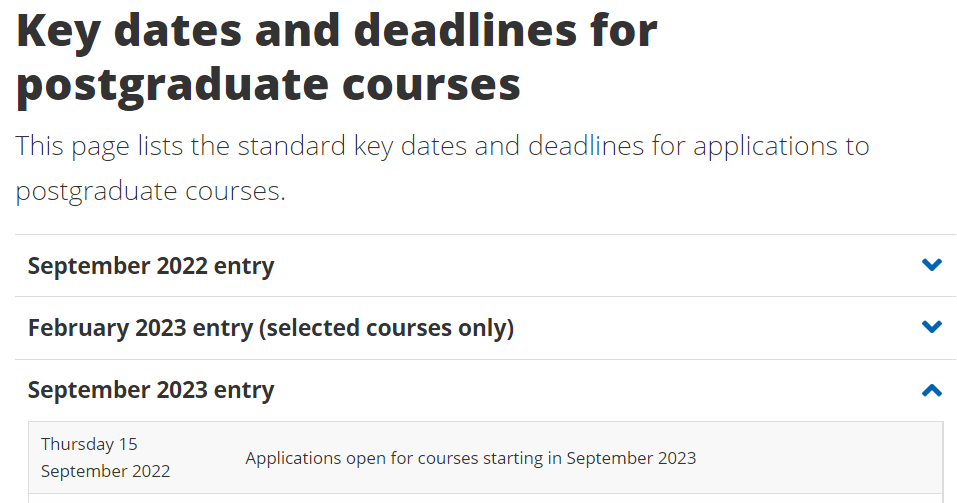Screen dimensions: 957x503
Task: Toggle the 'September 2023 entry' accordion heading
Action: 151,390
